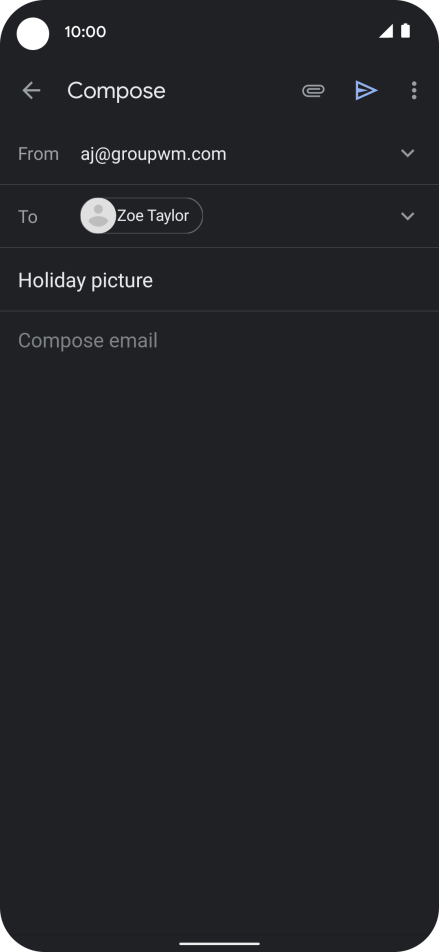Attach a file with the paperclip icon
The height and width of the screenshot is (952, 439).
(x=313, y=90)
